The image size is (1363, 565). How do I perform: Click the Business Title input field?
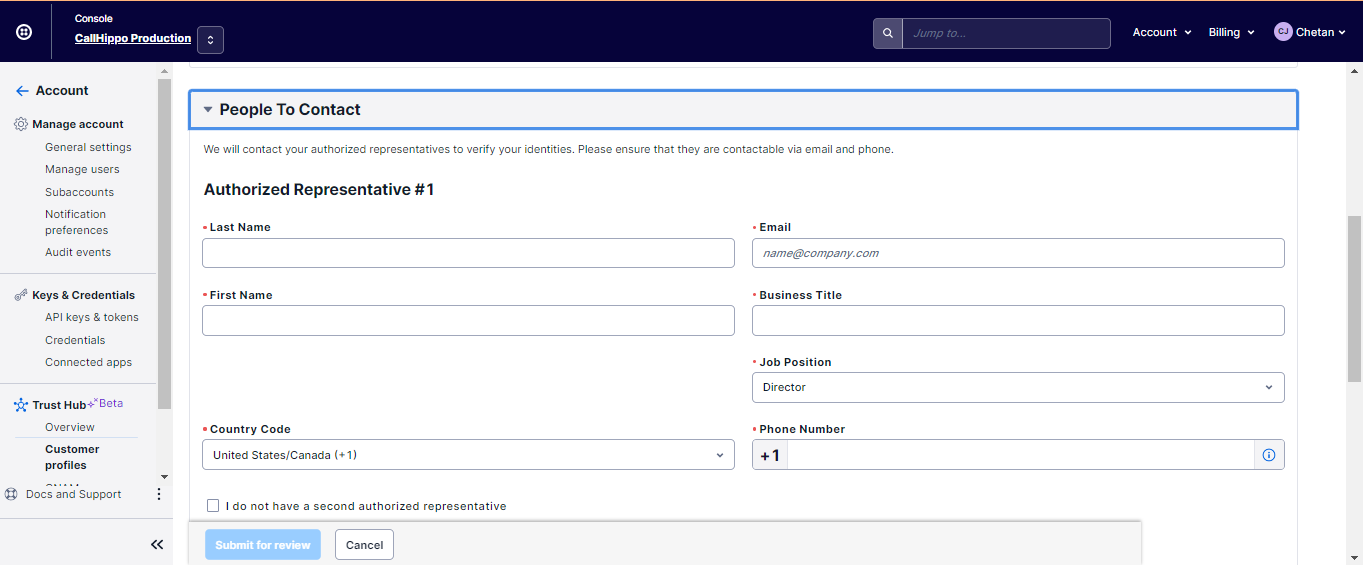[x=1018, y=321]
